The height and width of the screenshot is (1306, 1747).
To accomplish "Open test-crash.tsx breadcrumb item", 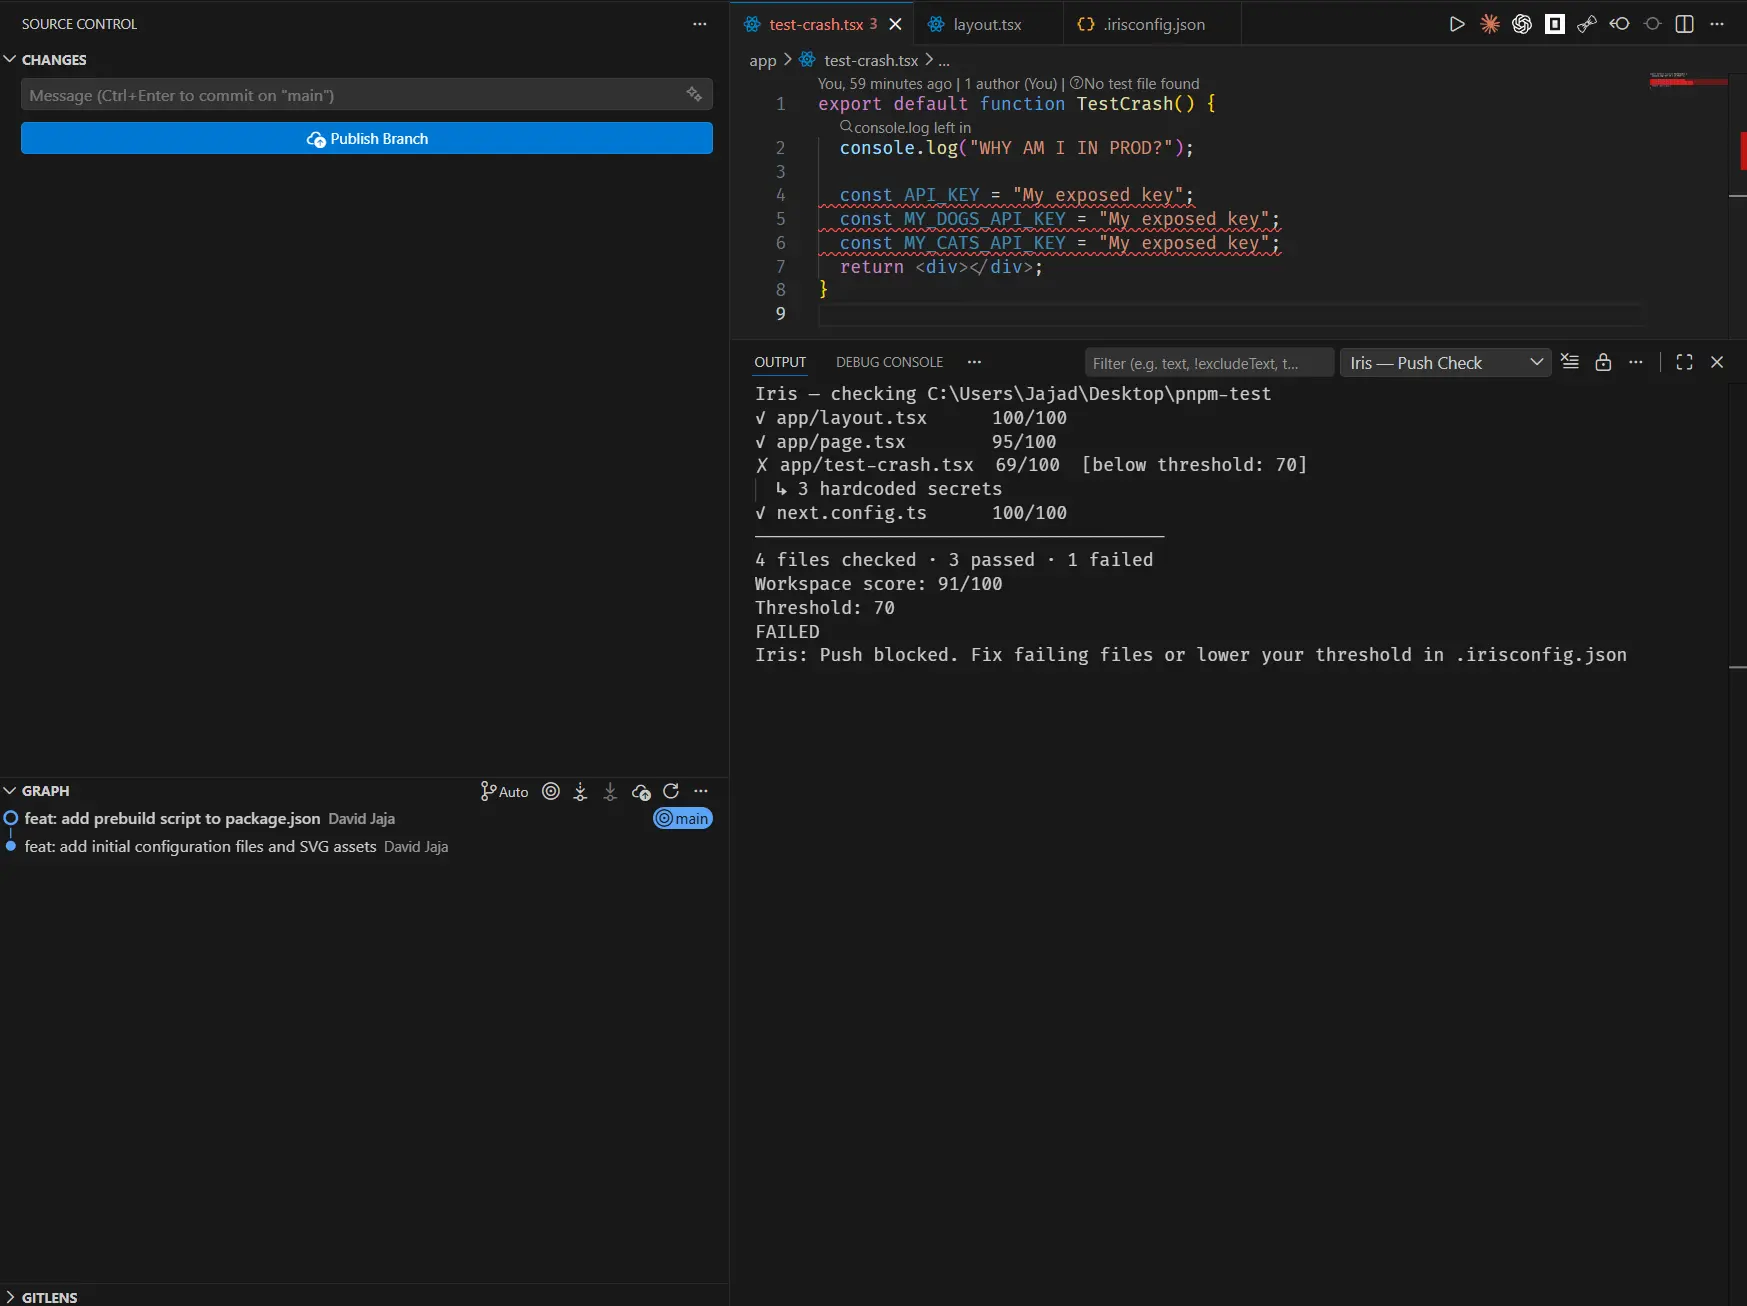I will 859,60.
